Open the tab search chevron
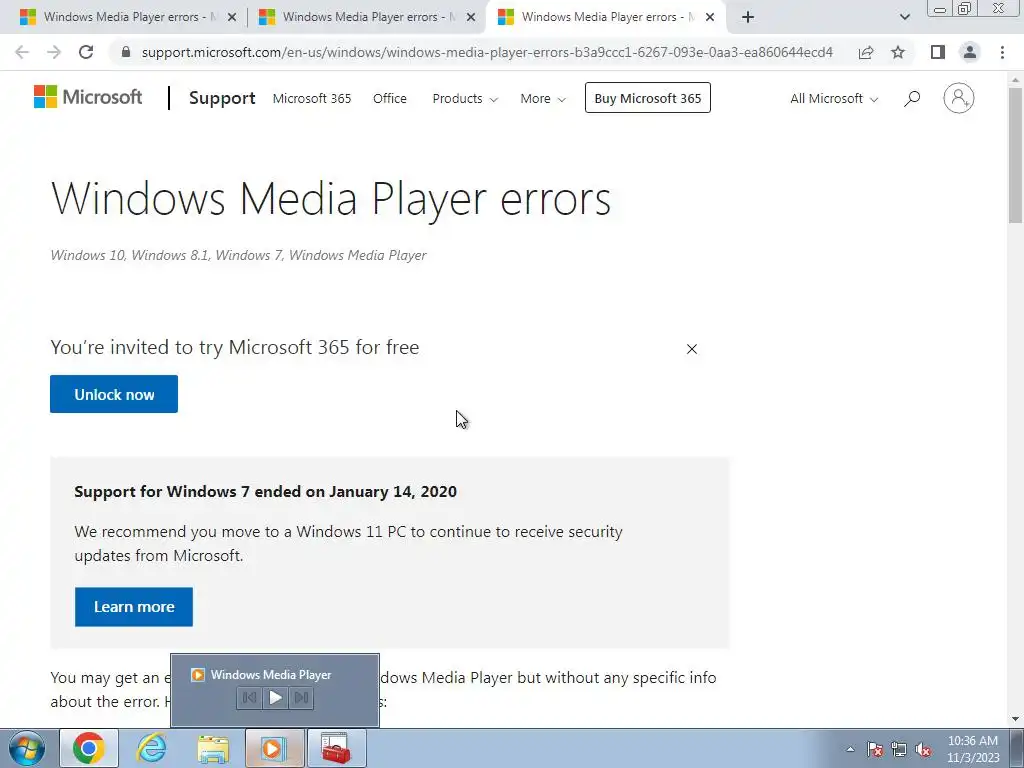Viewport: 1024px width, 768px height. (x=904, y=17)
